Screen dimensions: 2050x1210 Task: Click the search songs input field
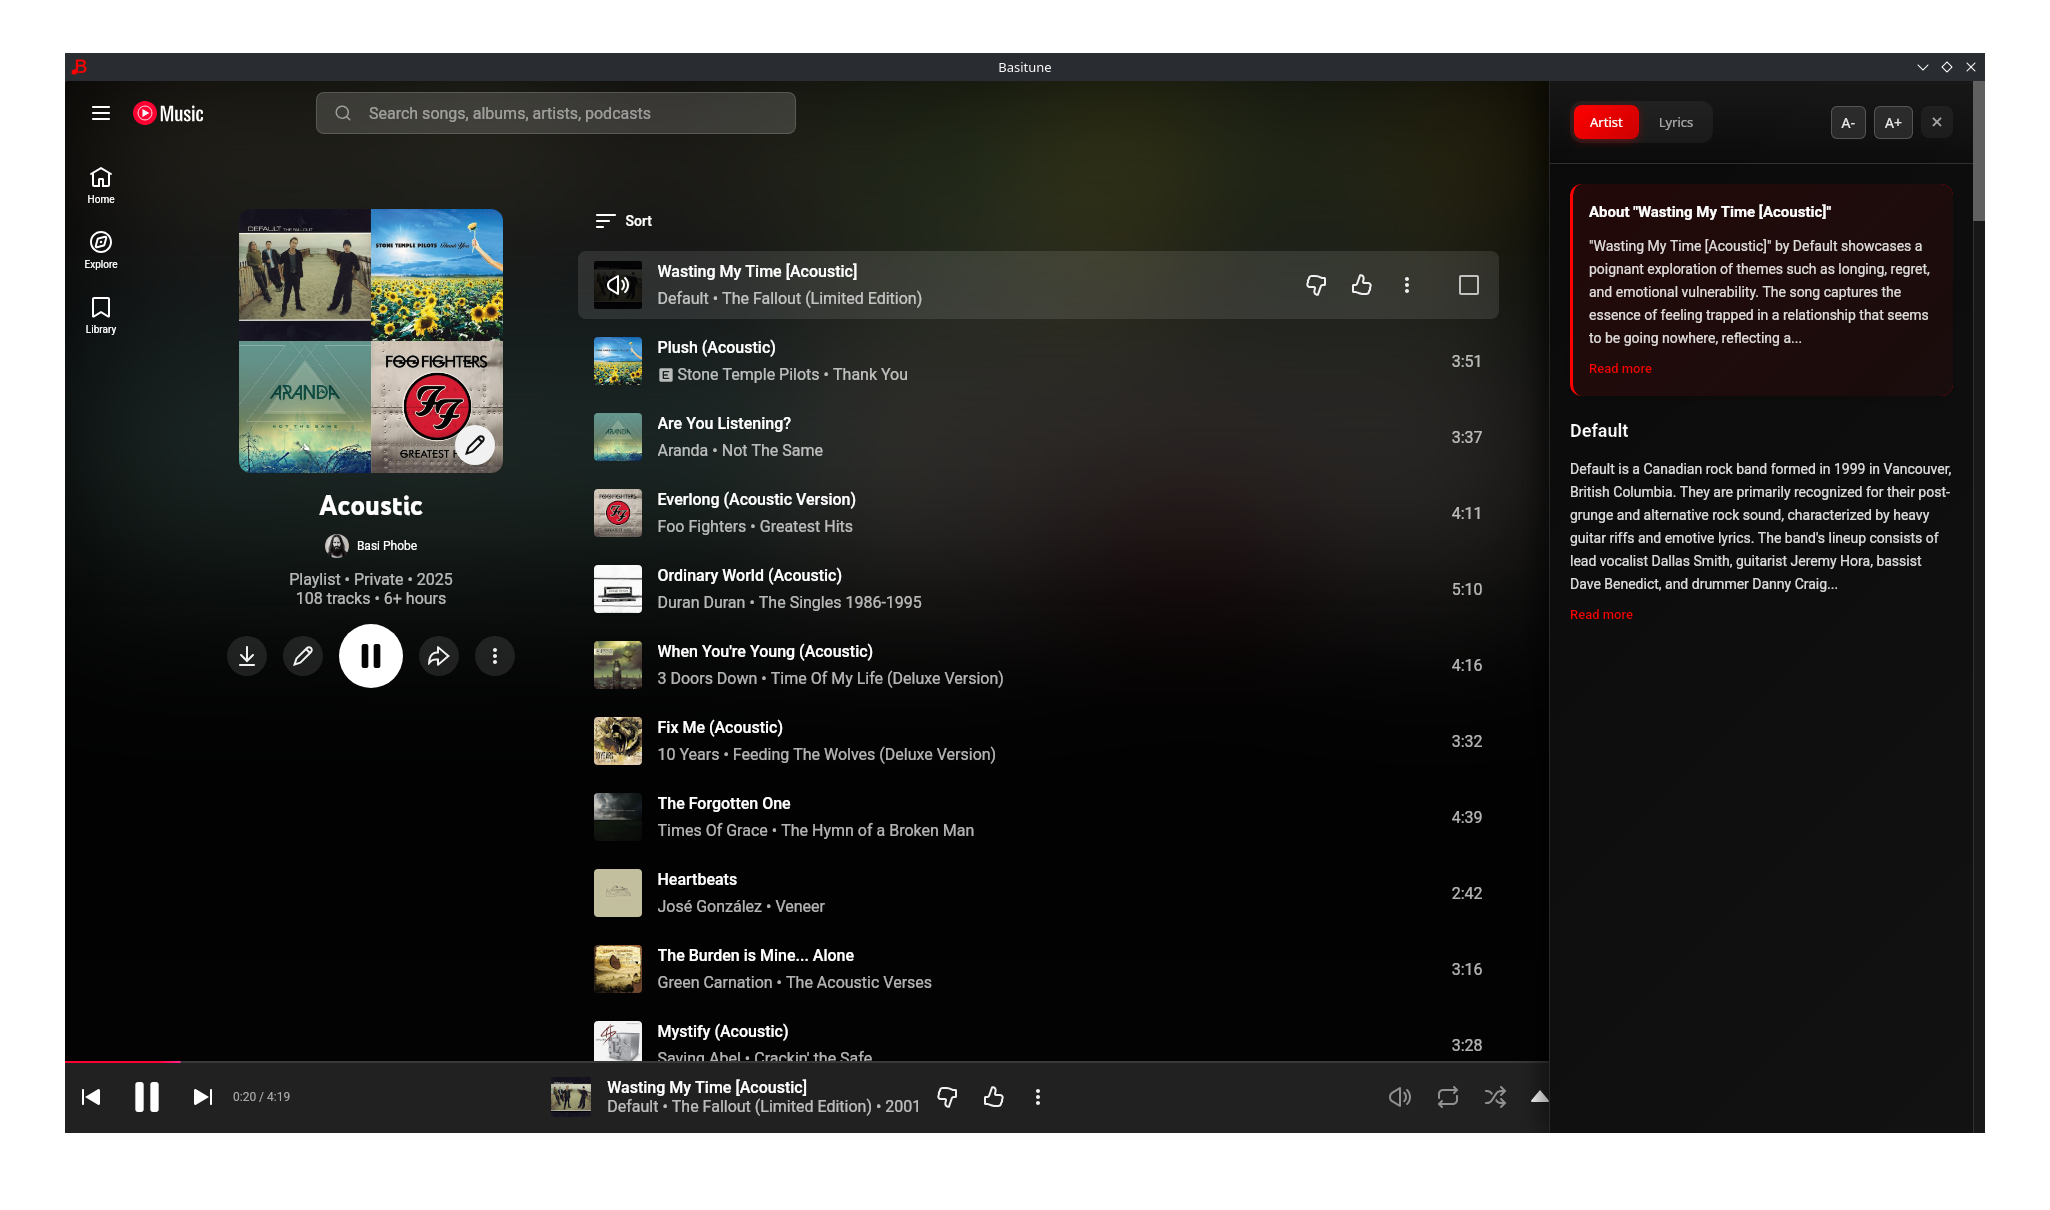click(x=555, y=113)
